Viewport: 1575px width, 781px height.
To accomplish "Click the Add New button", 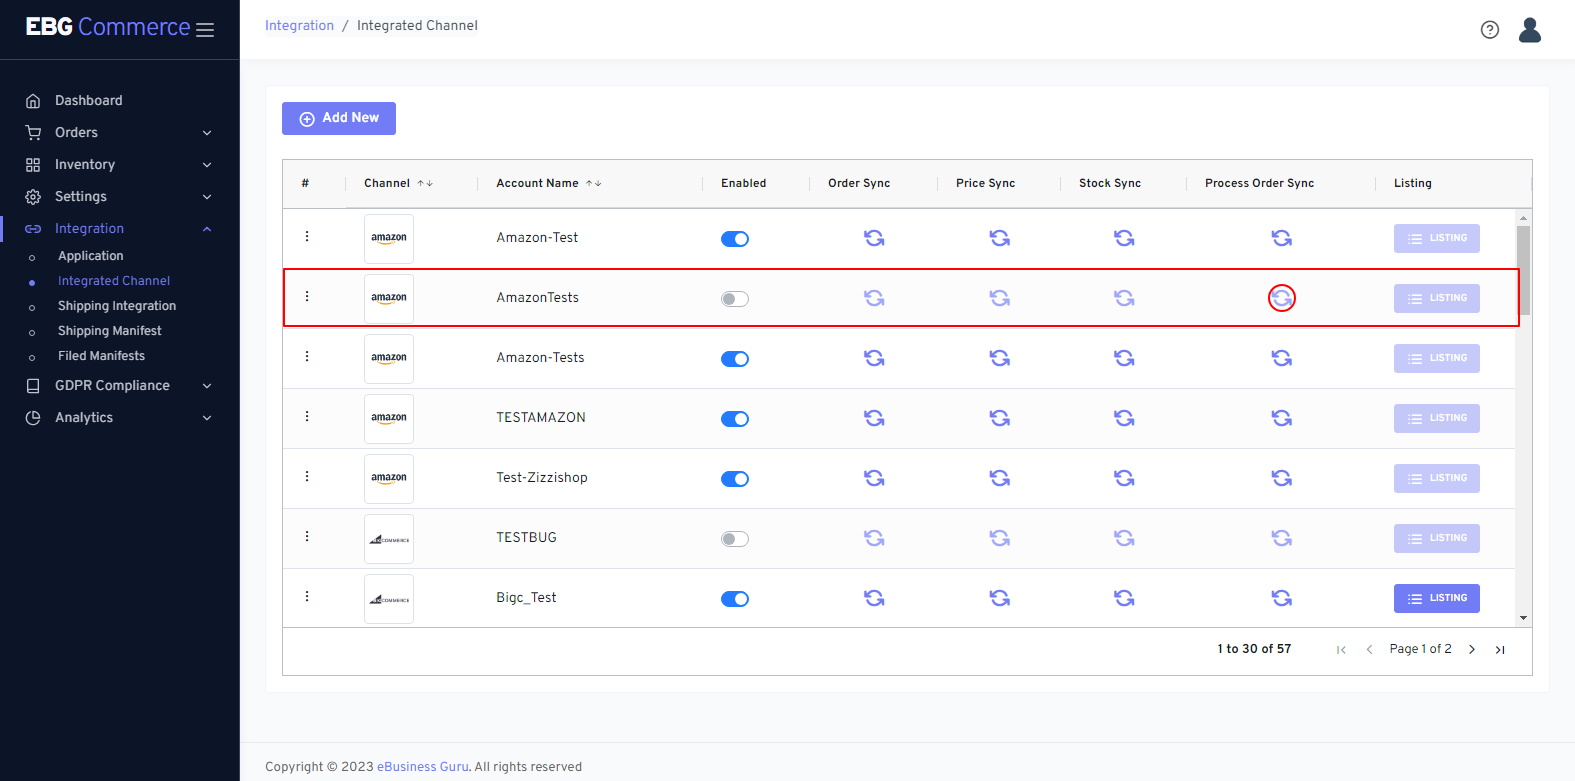I will click(x=339, y=118).
